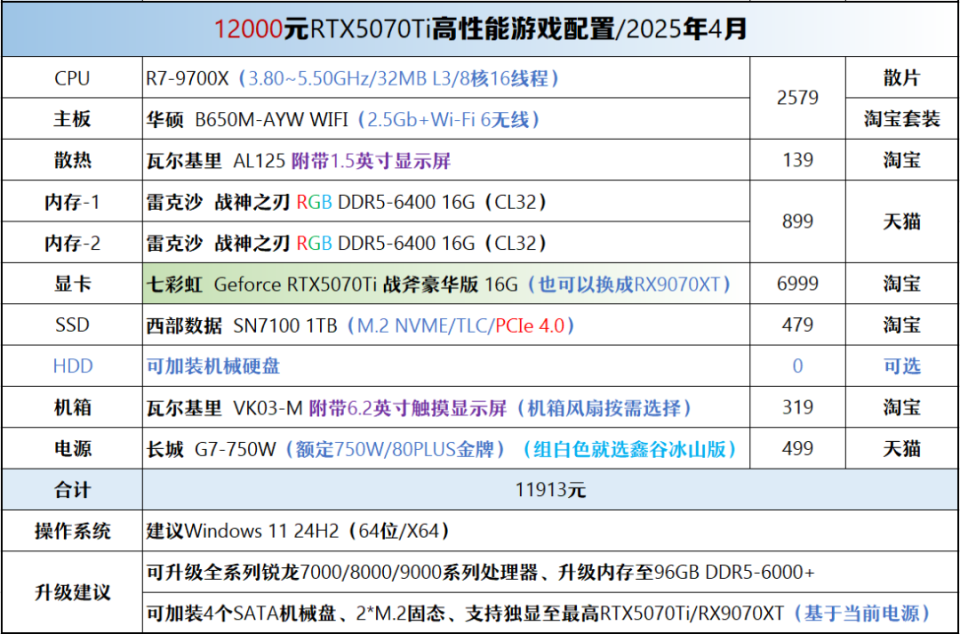Select "天猫" beside the memory price 899

coord(902,222)
